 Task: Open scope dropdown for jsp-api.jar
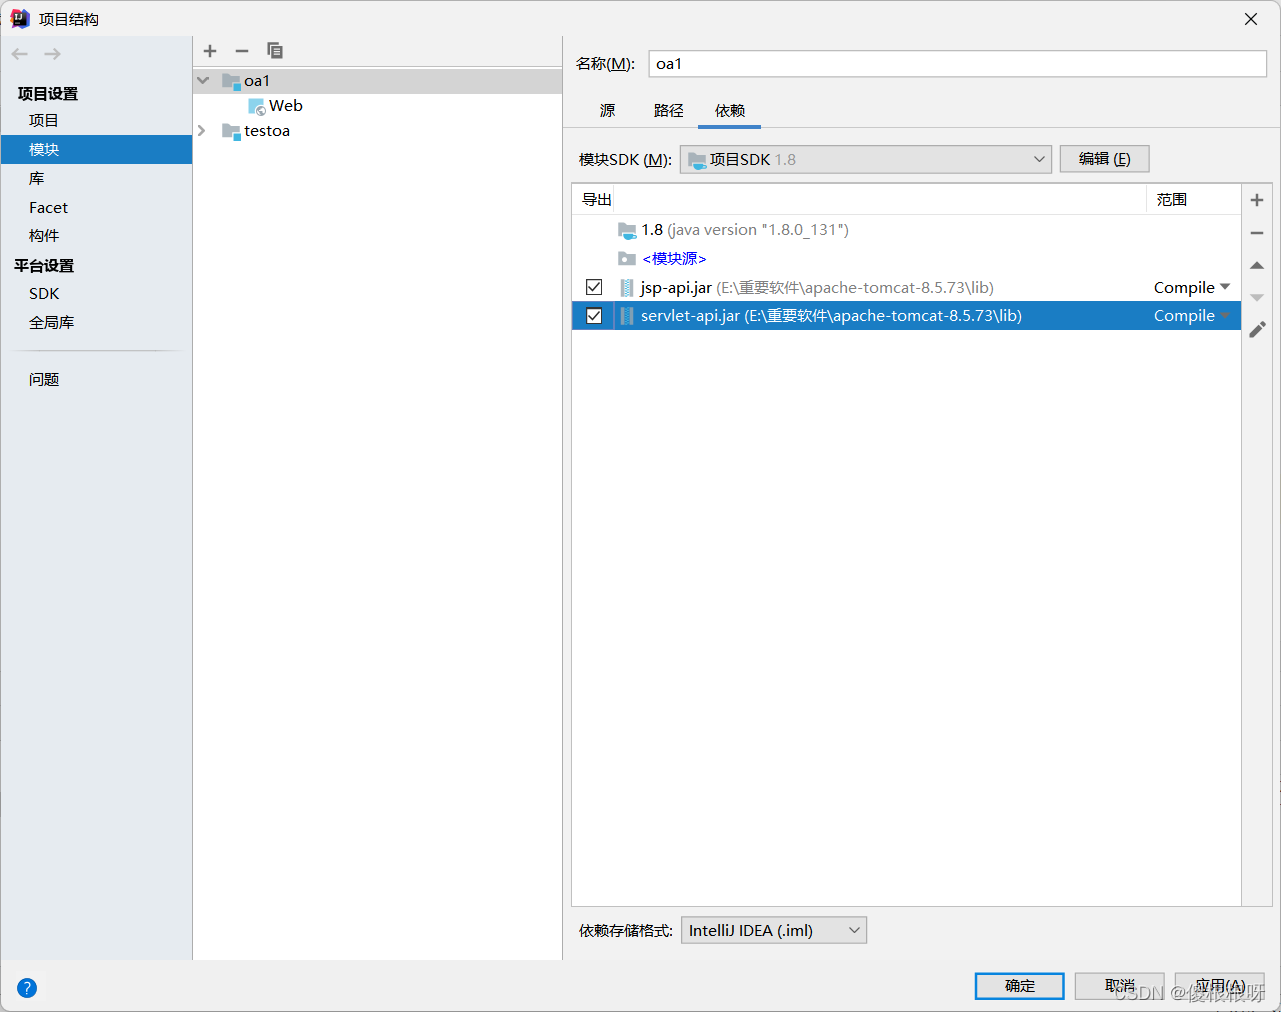(x=1225, y=287)
